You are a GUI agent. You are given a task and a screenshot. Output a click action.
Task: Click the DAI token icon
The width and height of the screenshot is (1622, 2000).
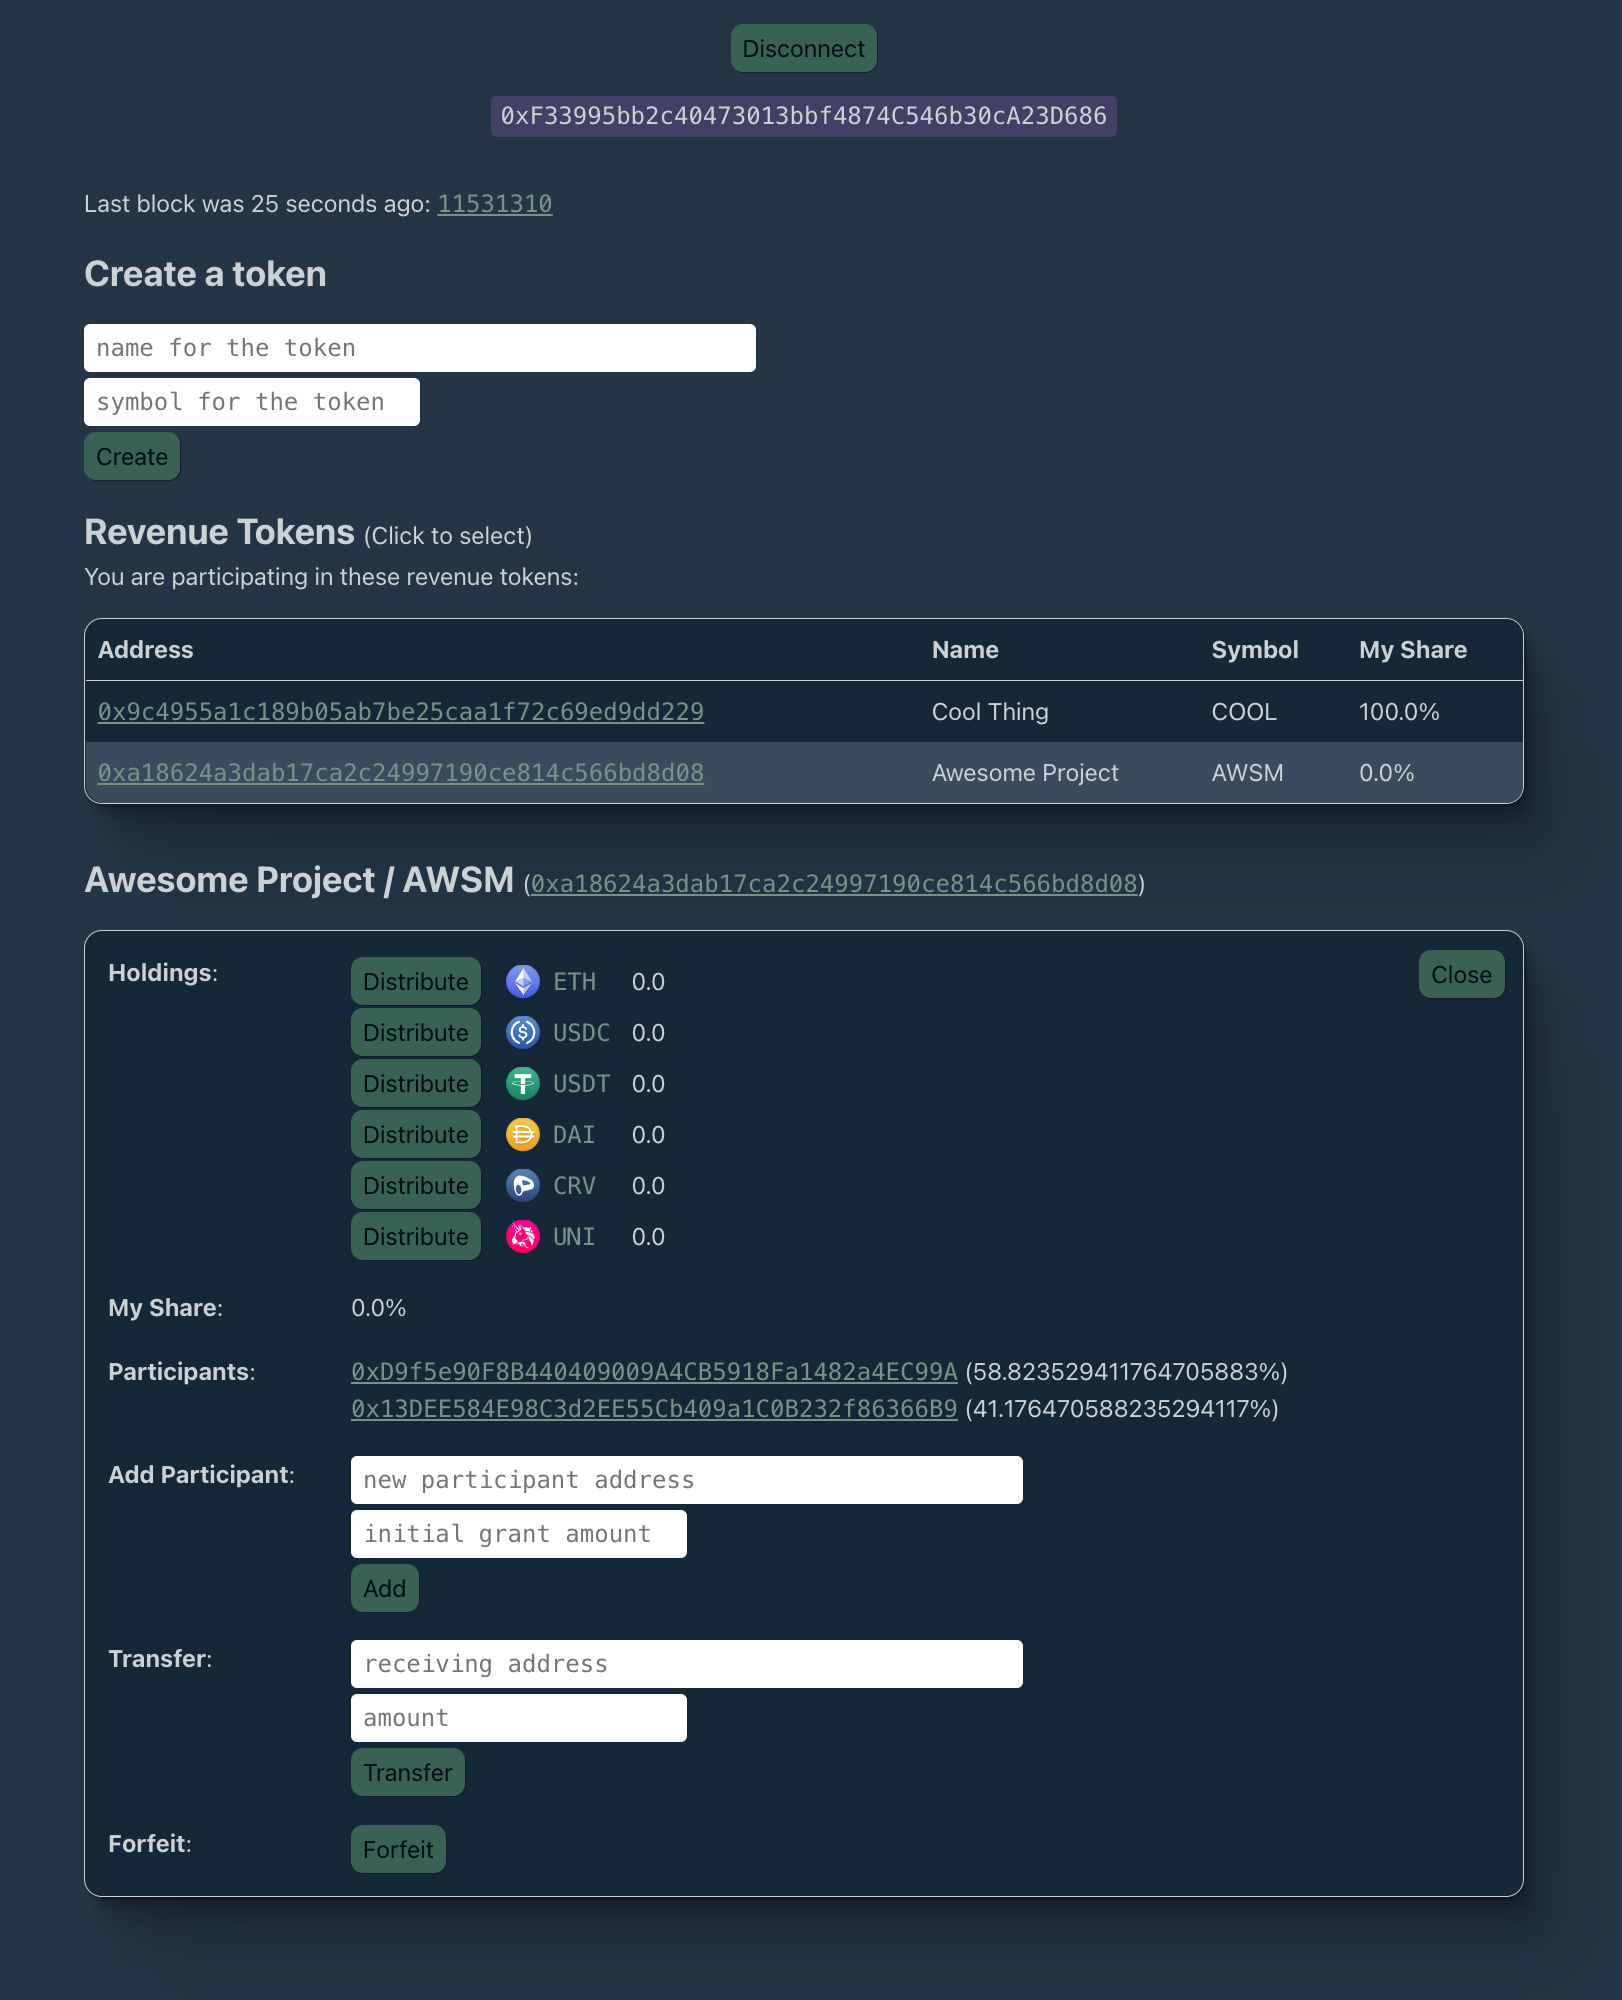point(523,1135)
